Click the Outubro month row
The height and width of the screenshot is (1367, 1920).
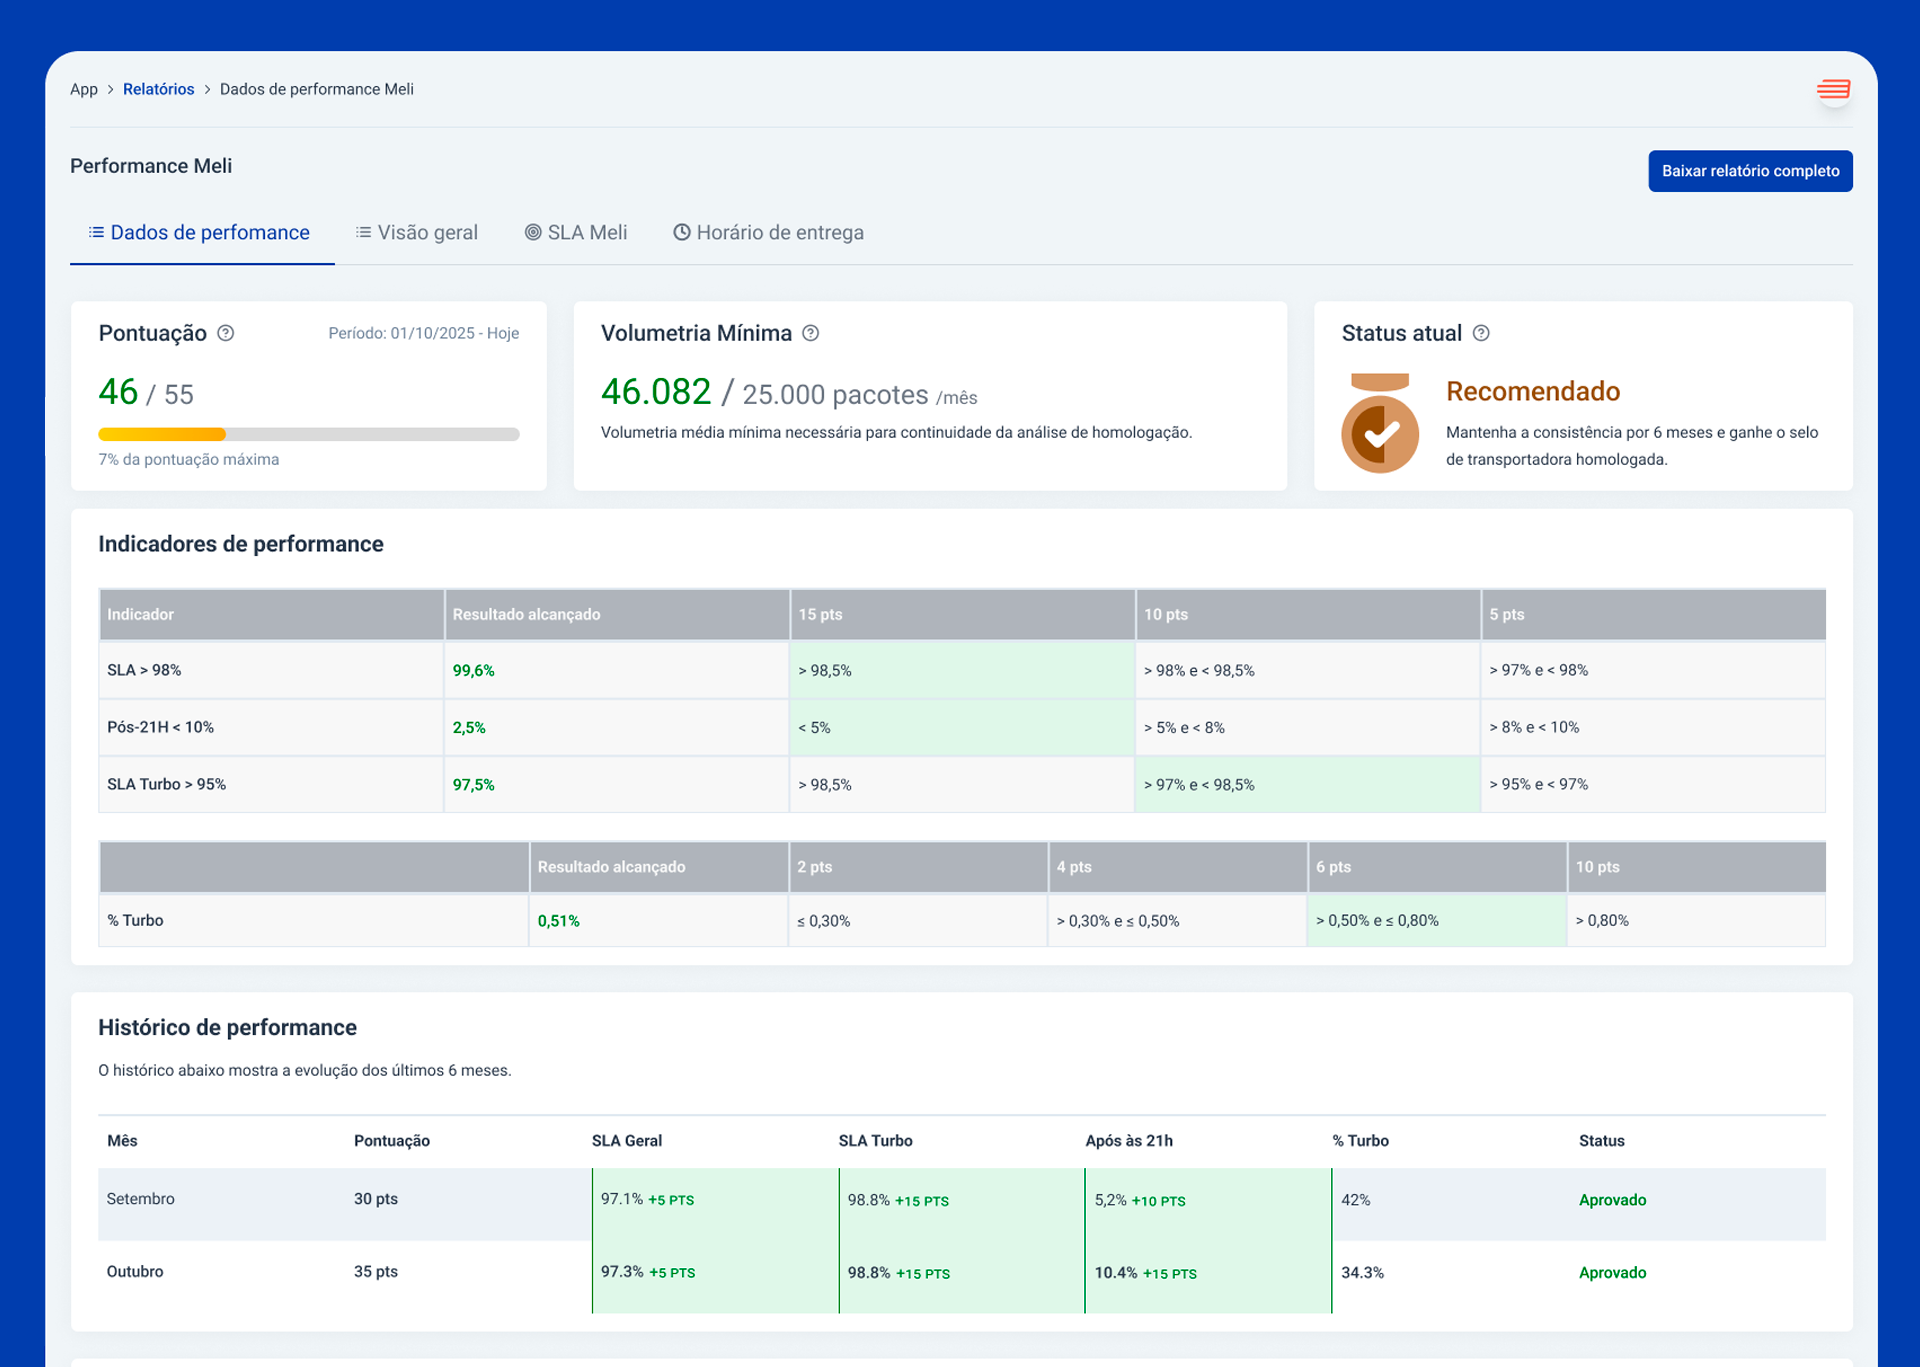tap(962, 1277)
